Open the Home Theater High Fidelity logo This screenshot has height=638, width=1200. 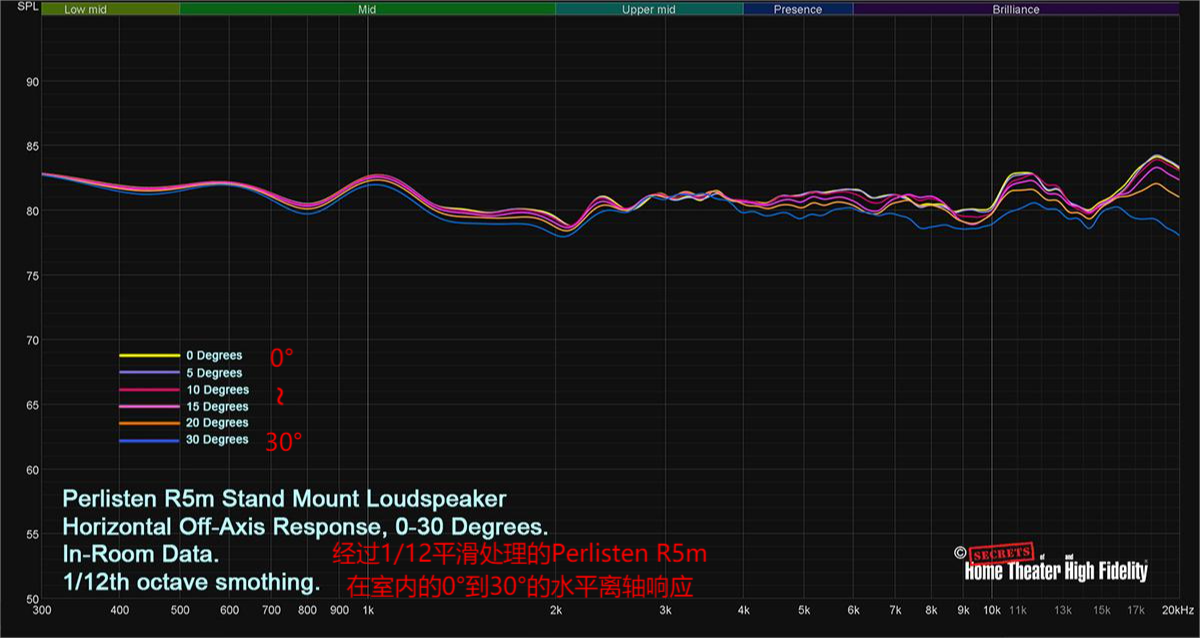[x=1055, y=571]
